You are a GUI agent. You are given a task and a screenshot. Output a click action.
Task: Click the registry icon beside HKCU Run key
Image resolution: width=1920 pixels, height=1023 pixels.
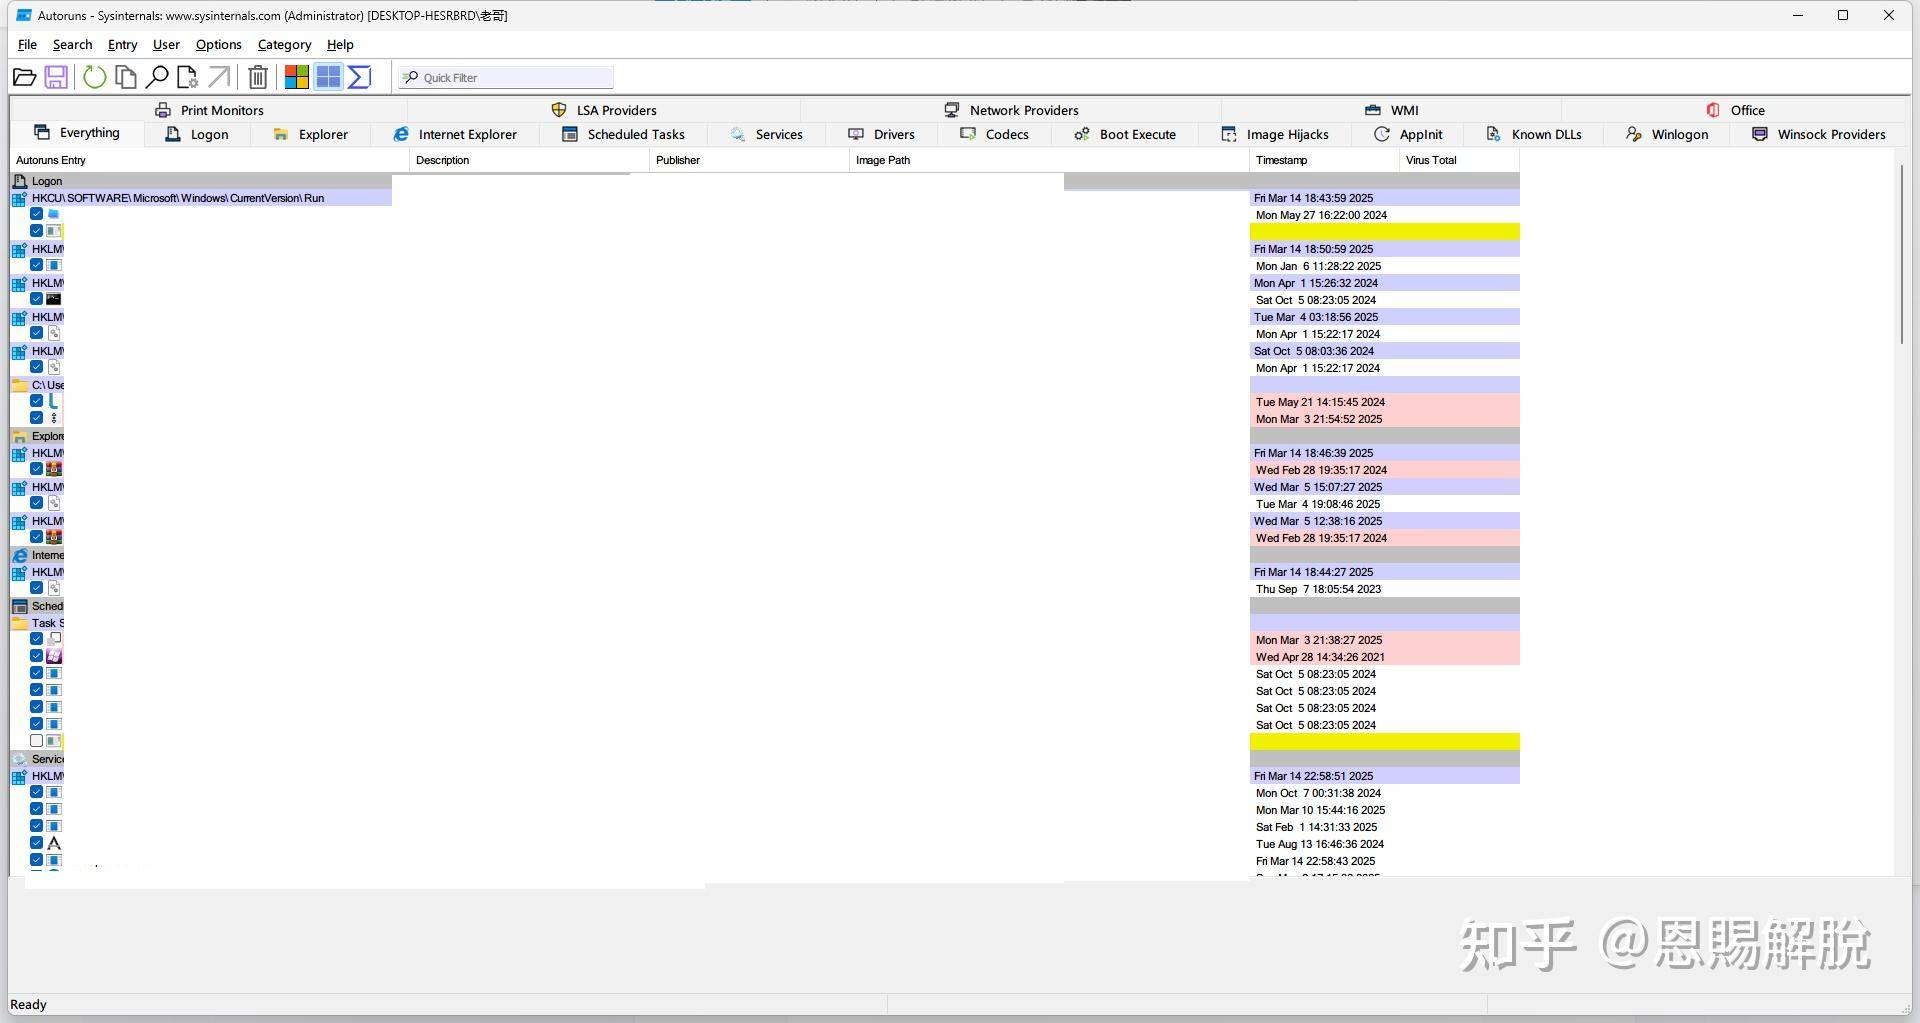pyautogui.click(x=19, y=198)
